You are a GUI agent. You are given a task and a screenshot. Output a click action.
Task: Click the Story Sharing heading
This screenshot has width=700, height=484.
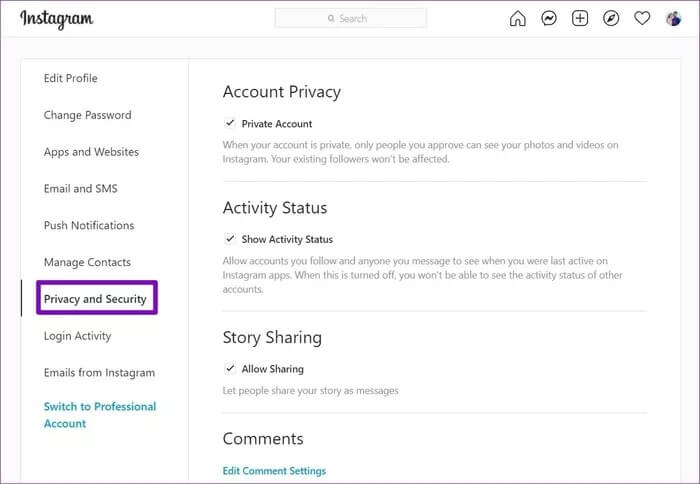coord(272,338)
